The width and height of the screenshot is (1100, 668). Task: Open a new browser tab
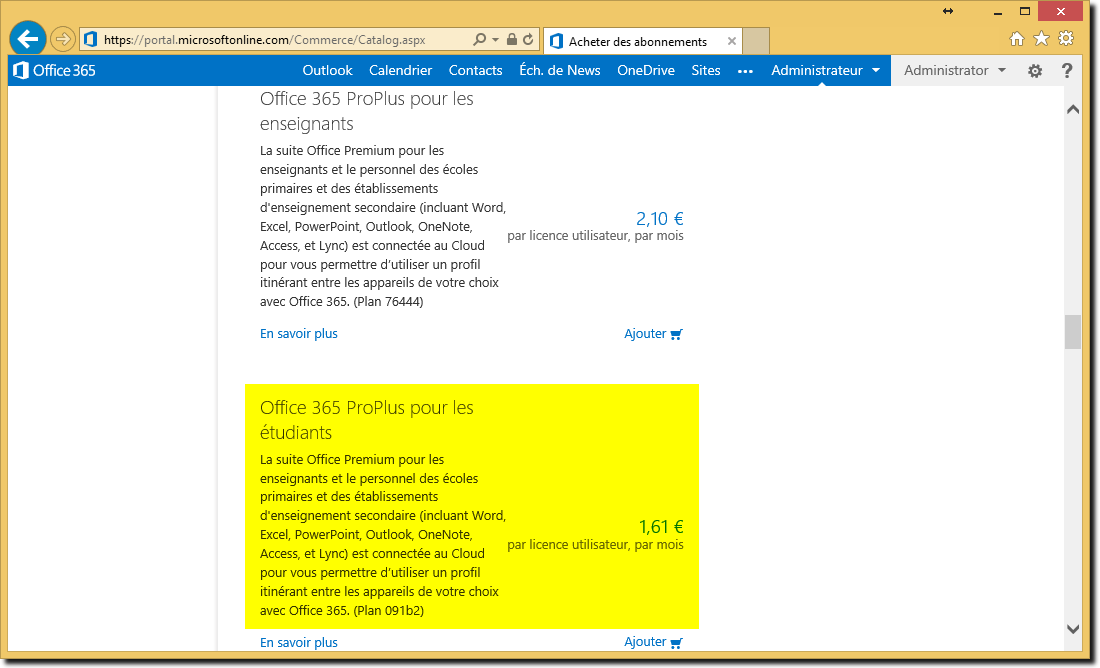click(x=756, y=41)
